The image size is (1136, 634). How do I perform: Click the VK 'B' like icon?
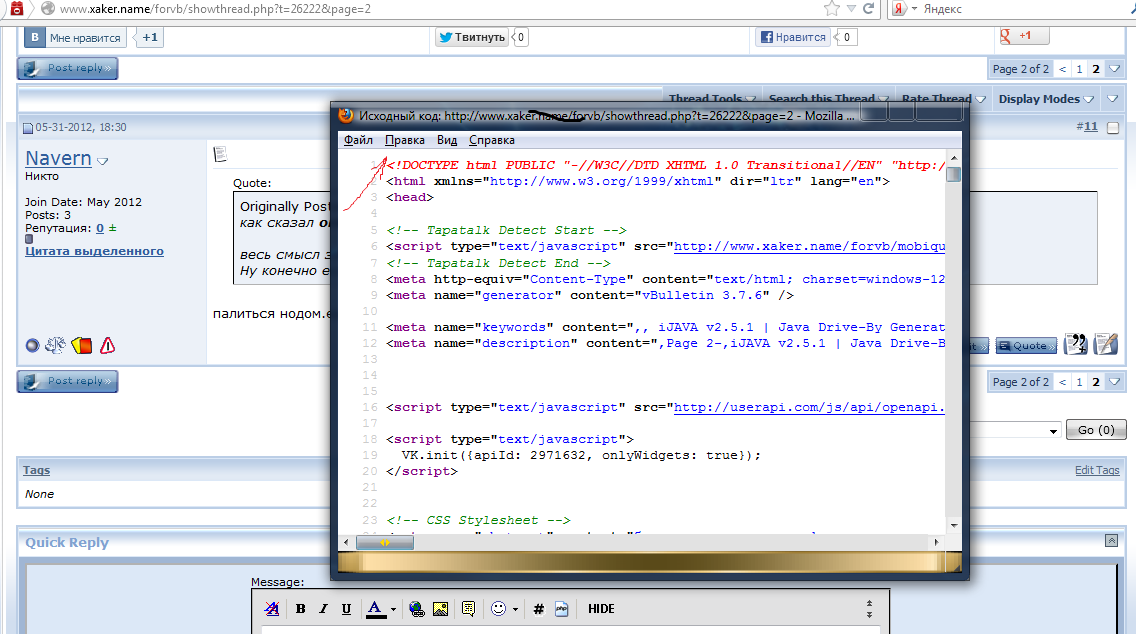coord(34,37)
